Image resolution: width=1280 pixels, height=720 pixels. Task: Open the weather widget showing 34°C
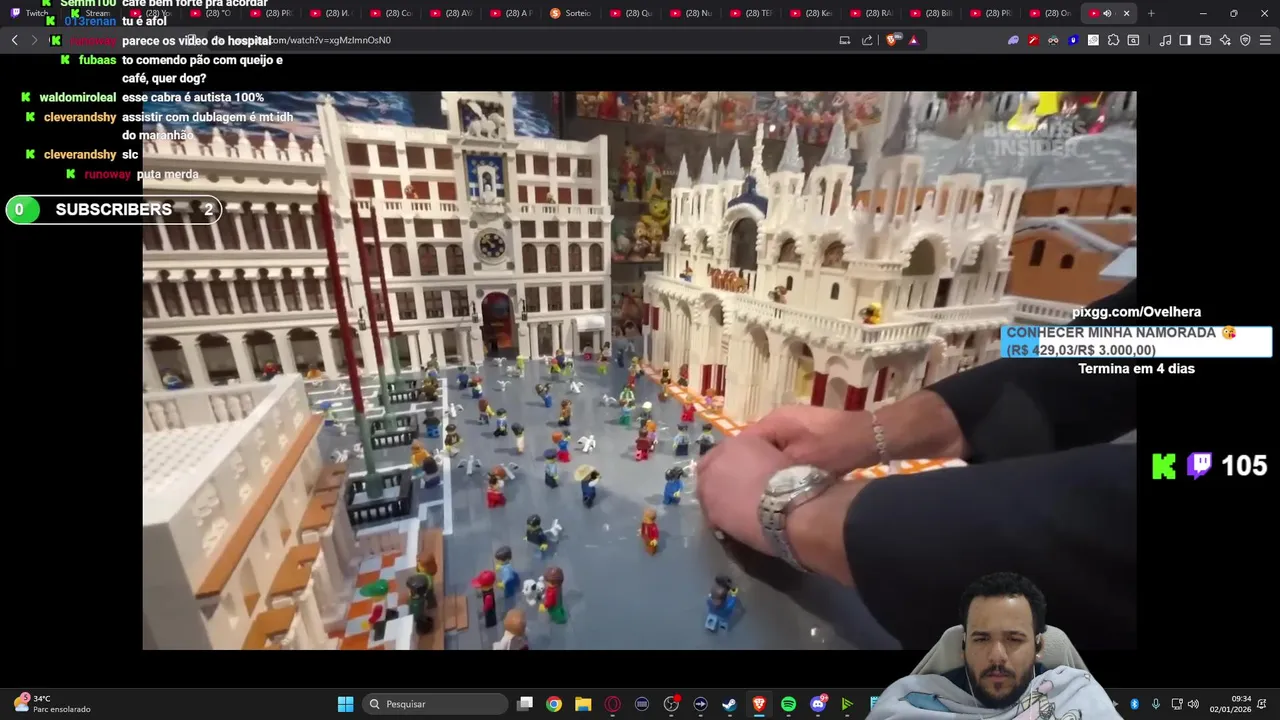click(52, 704)
